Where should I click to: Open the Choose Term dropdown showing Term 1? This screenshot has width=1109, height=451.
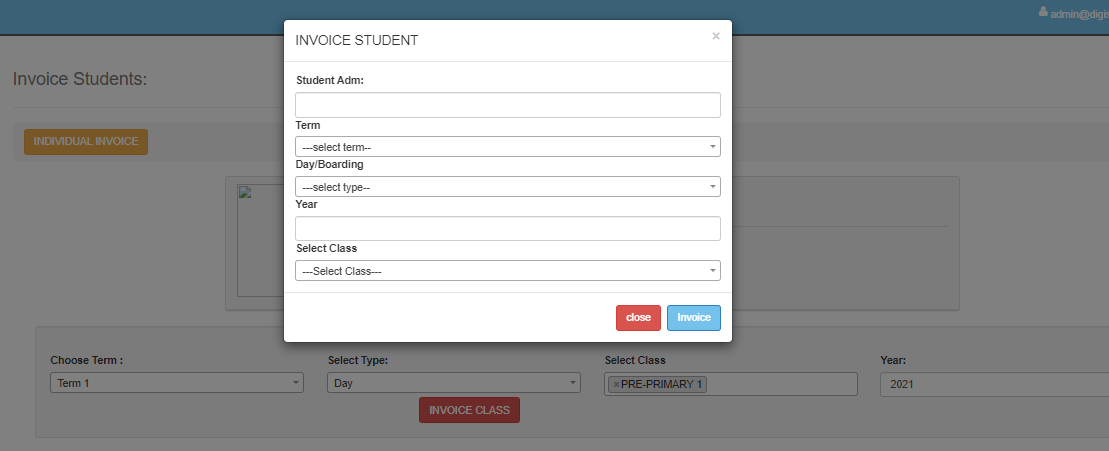[x=176, y=383]
